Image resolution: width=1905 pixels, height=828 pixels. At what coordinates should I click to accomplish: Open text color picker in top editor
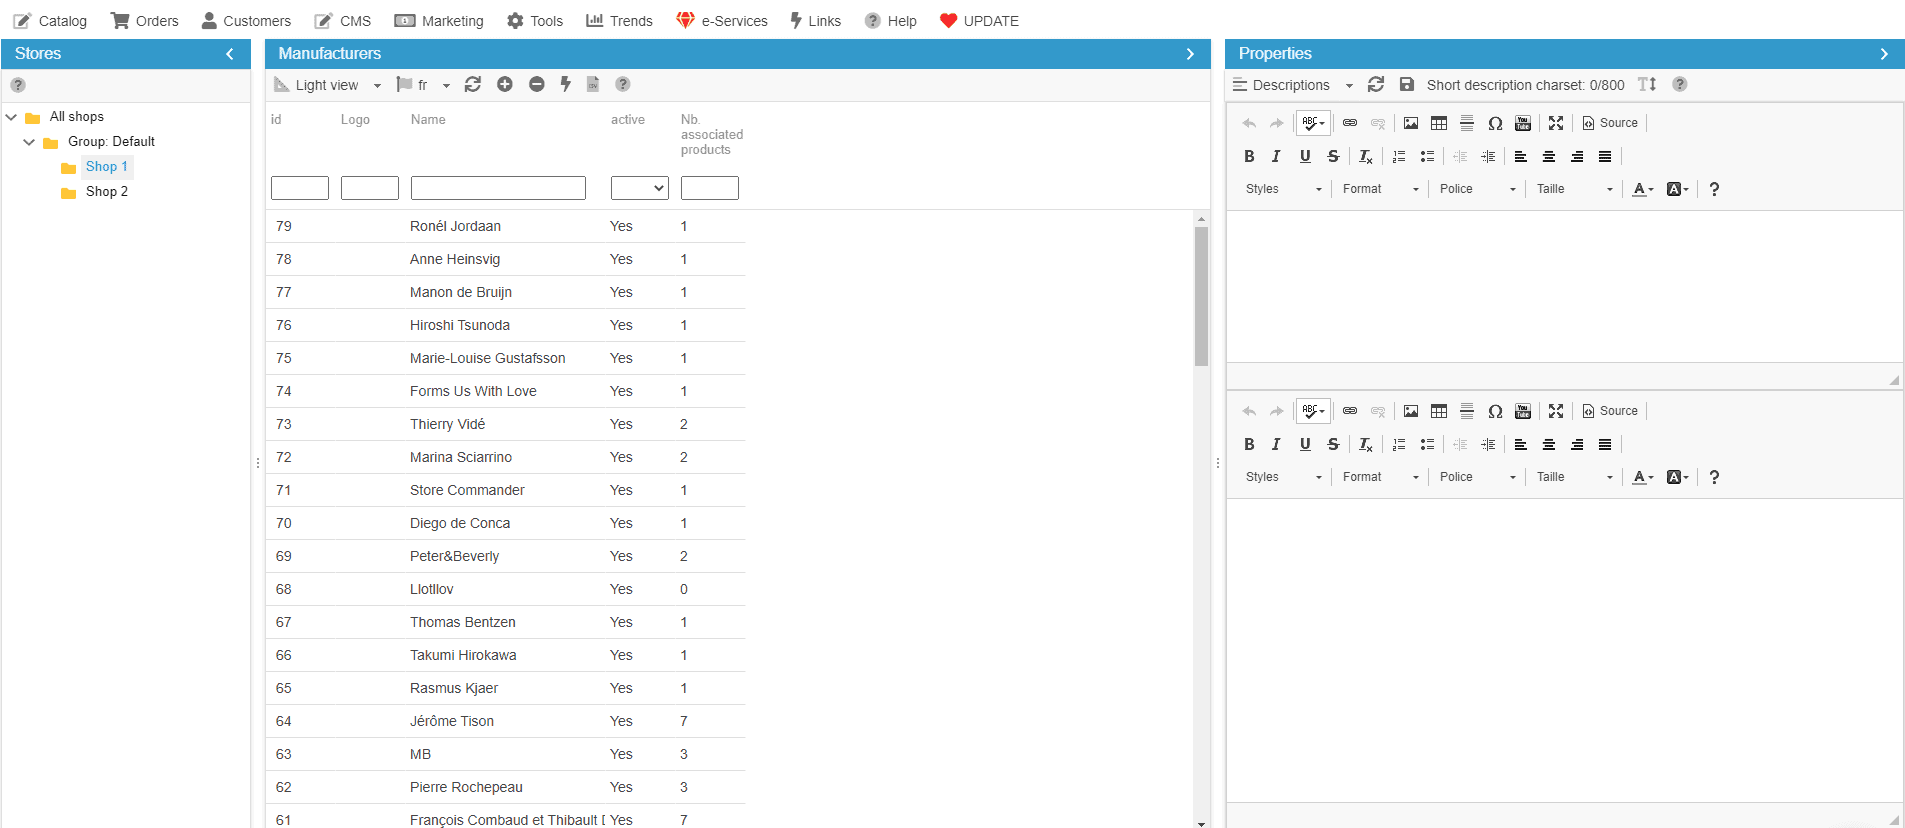[x=1643, y=189]
